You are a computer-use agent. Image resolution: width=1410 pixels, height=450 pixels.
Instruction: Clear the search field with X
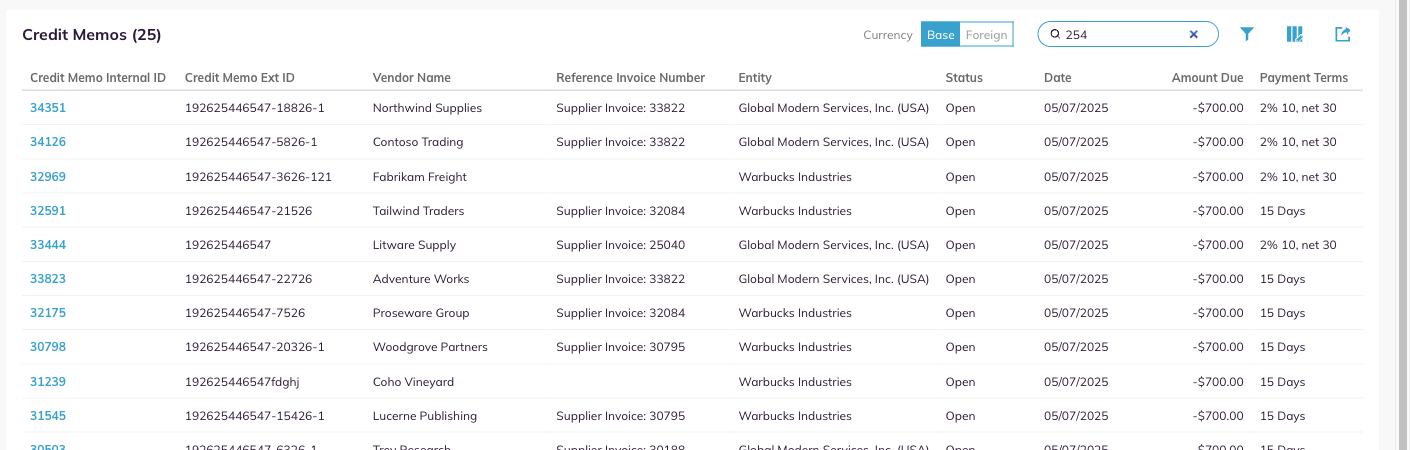1193,34
